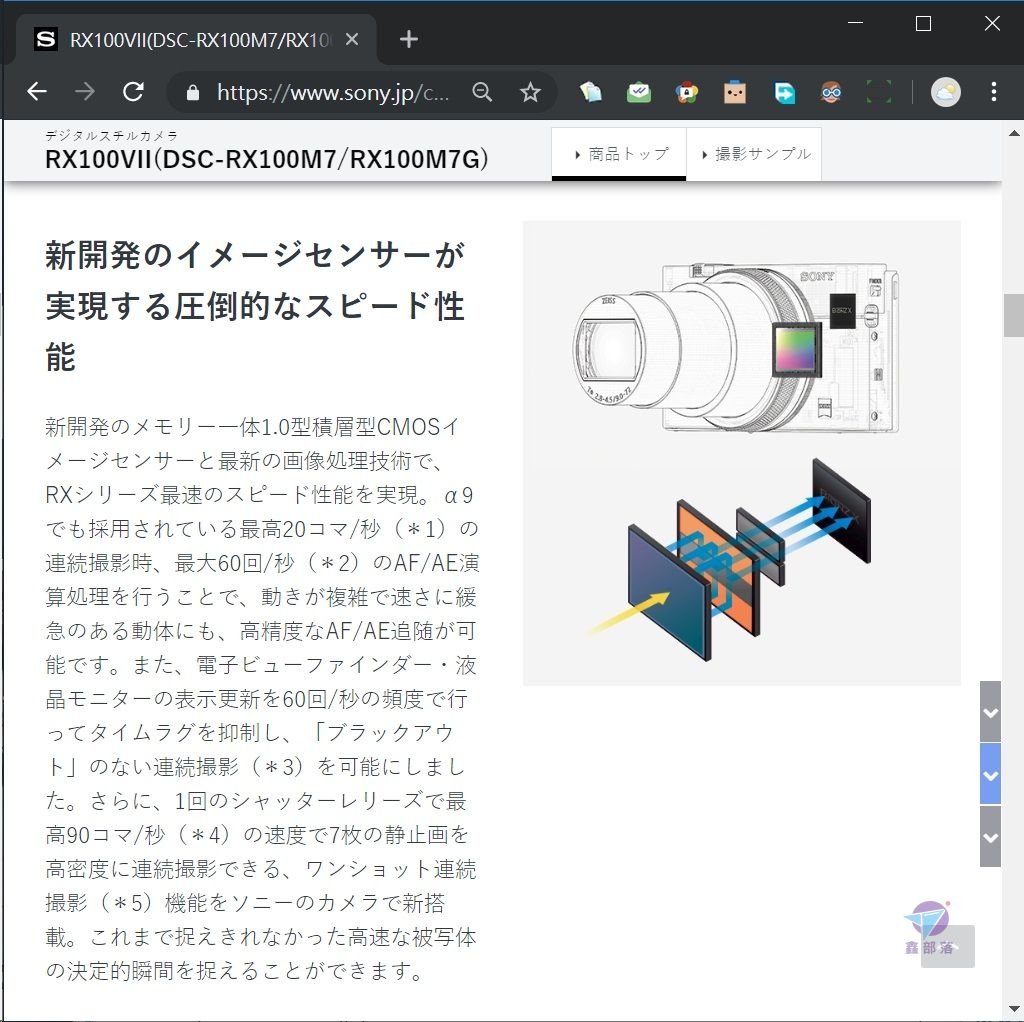The width and height of the screenshot is (1024, 1022).
Task: Select the RX100VII browser tab
Action: 196,39
